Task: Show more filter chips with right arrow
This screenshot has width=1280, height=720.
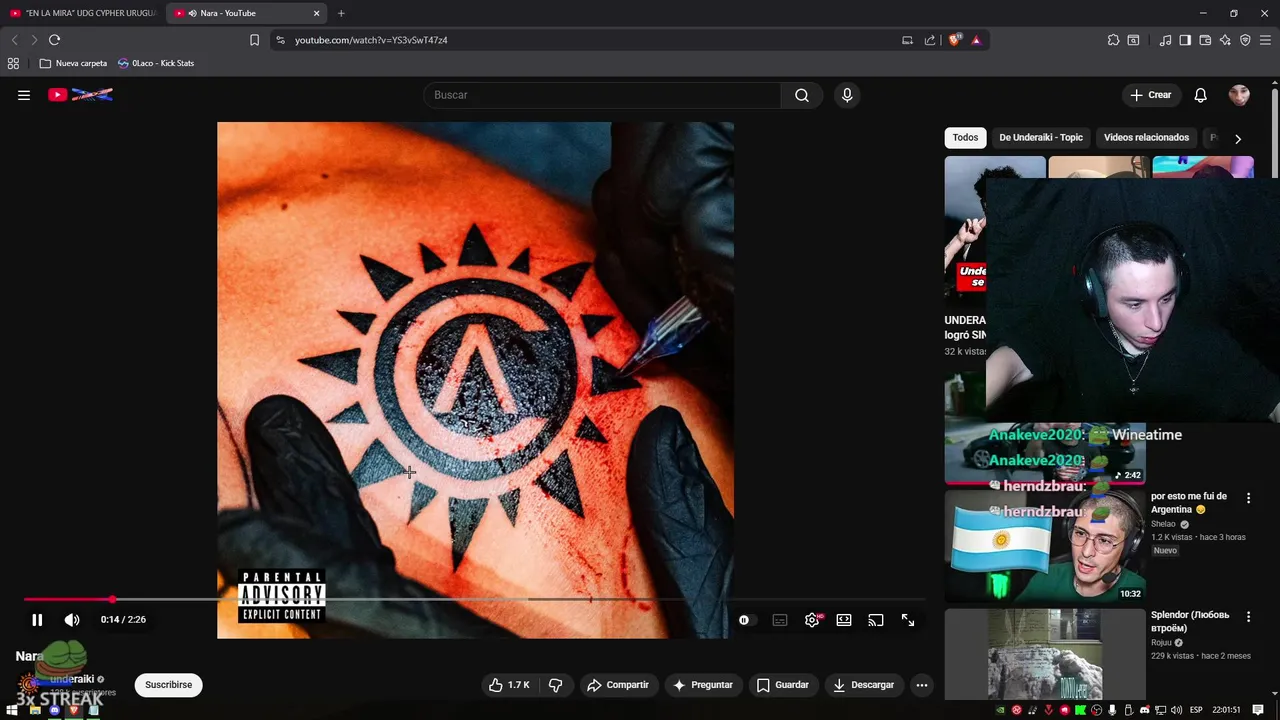Action: tap(1238, 139)
